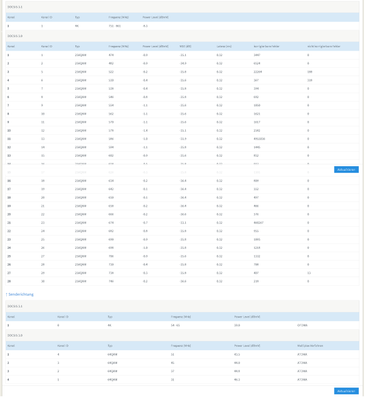The width and height of the screenshot is (366, 400).
Task: Select the Senderichtung section heading
Action: tap(20, 294)
